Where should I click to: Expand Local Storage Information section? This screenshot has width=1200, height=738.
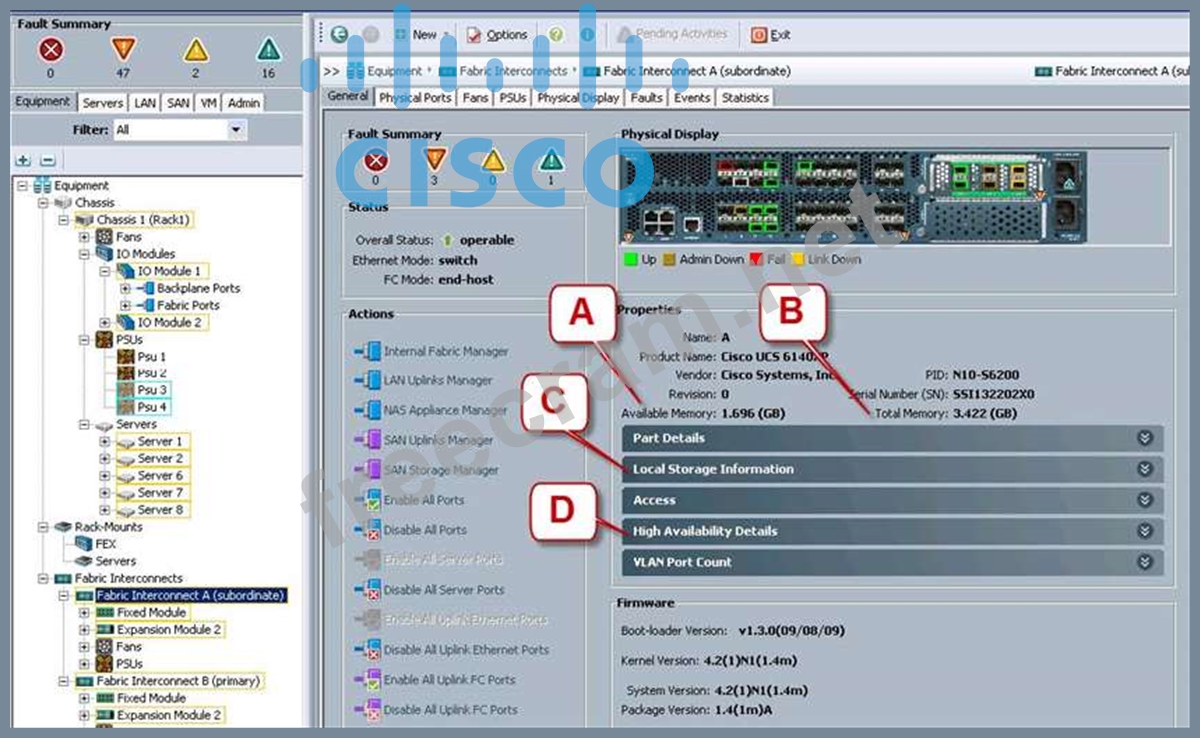(x=1145, y=469)
